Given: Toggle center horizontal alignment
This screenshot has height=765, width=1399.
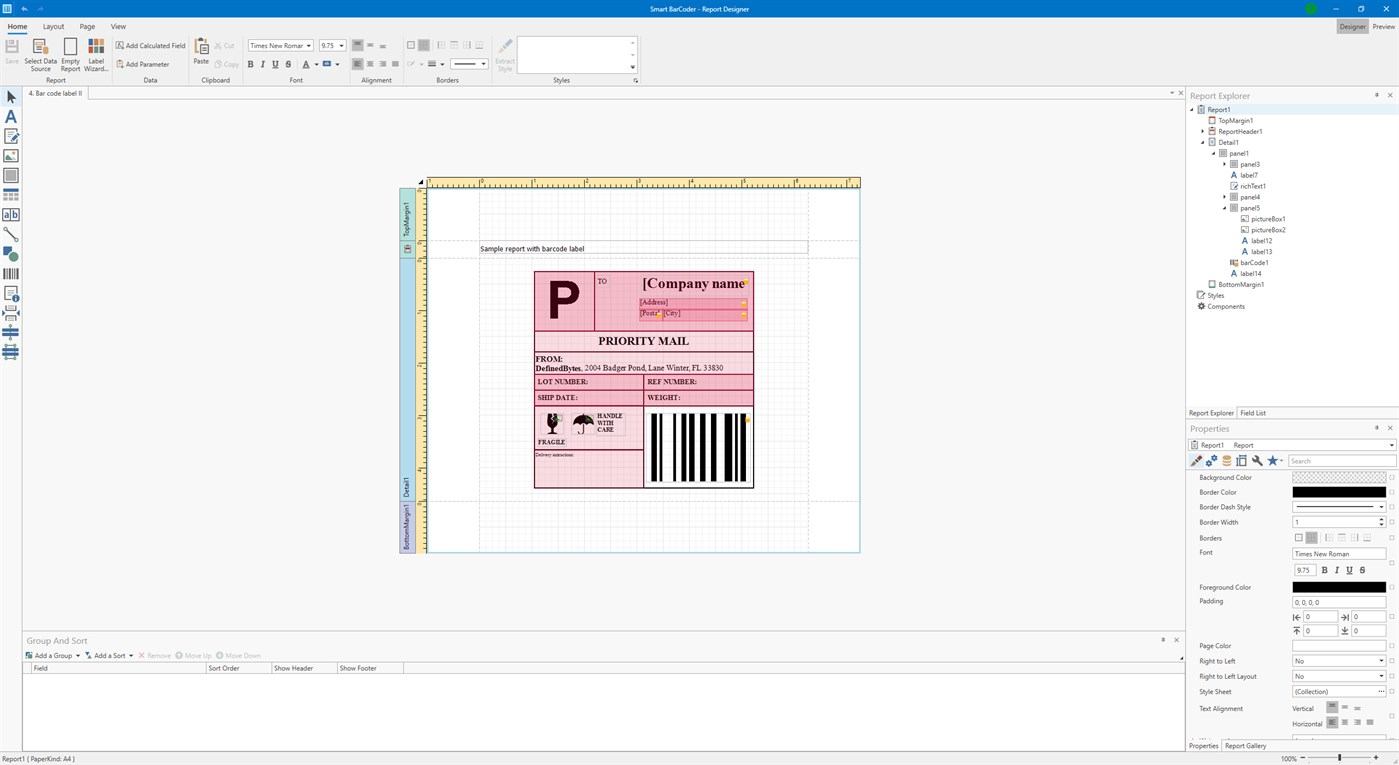Looking at the screenshot, I should [370, 63].
